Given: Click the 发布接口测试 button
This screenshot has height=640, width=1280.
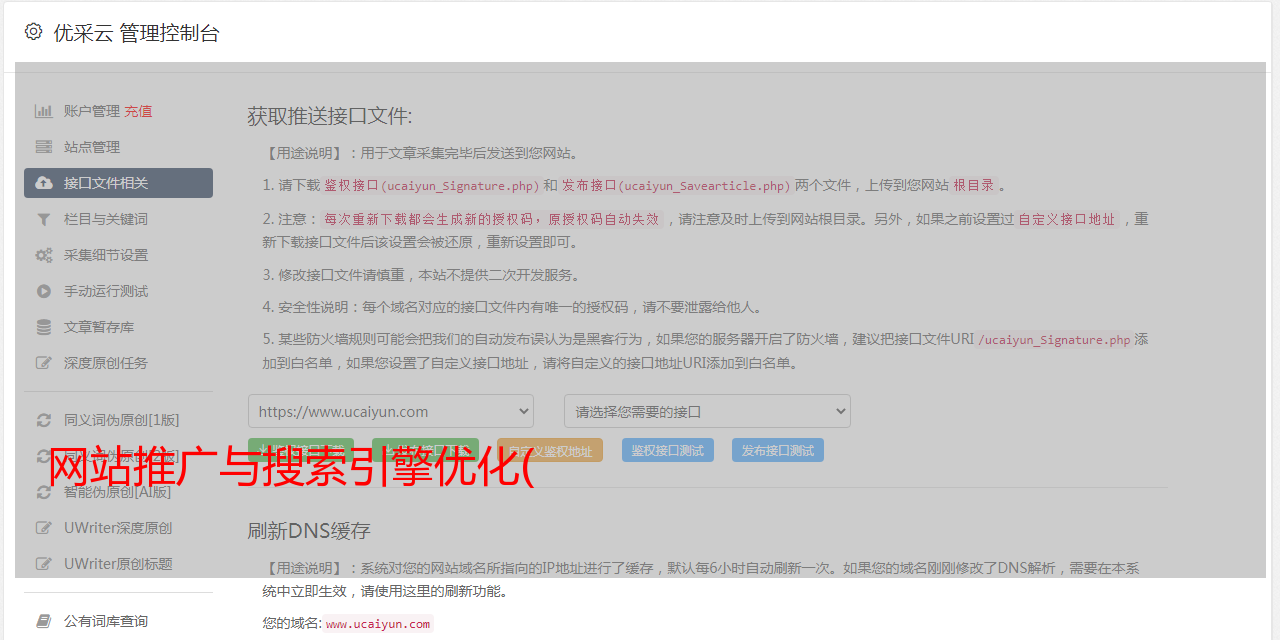Looking at the screenshot, I should pyautogui.click(x=778, y=450).
